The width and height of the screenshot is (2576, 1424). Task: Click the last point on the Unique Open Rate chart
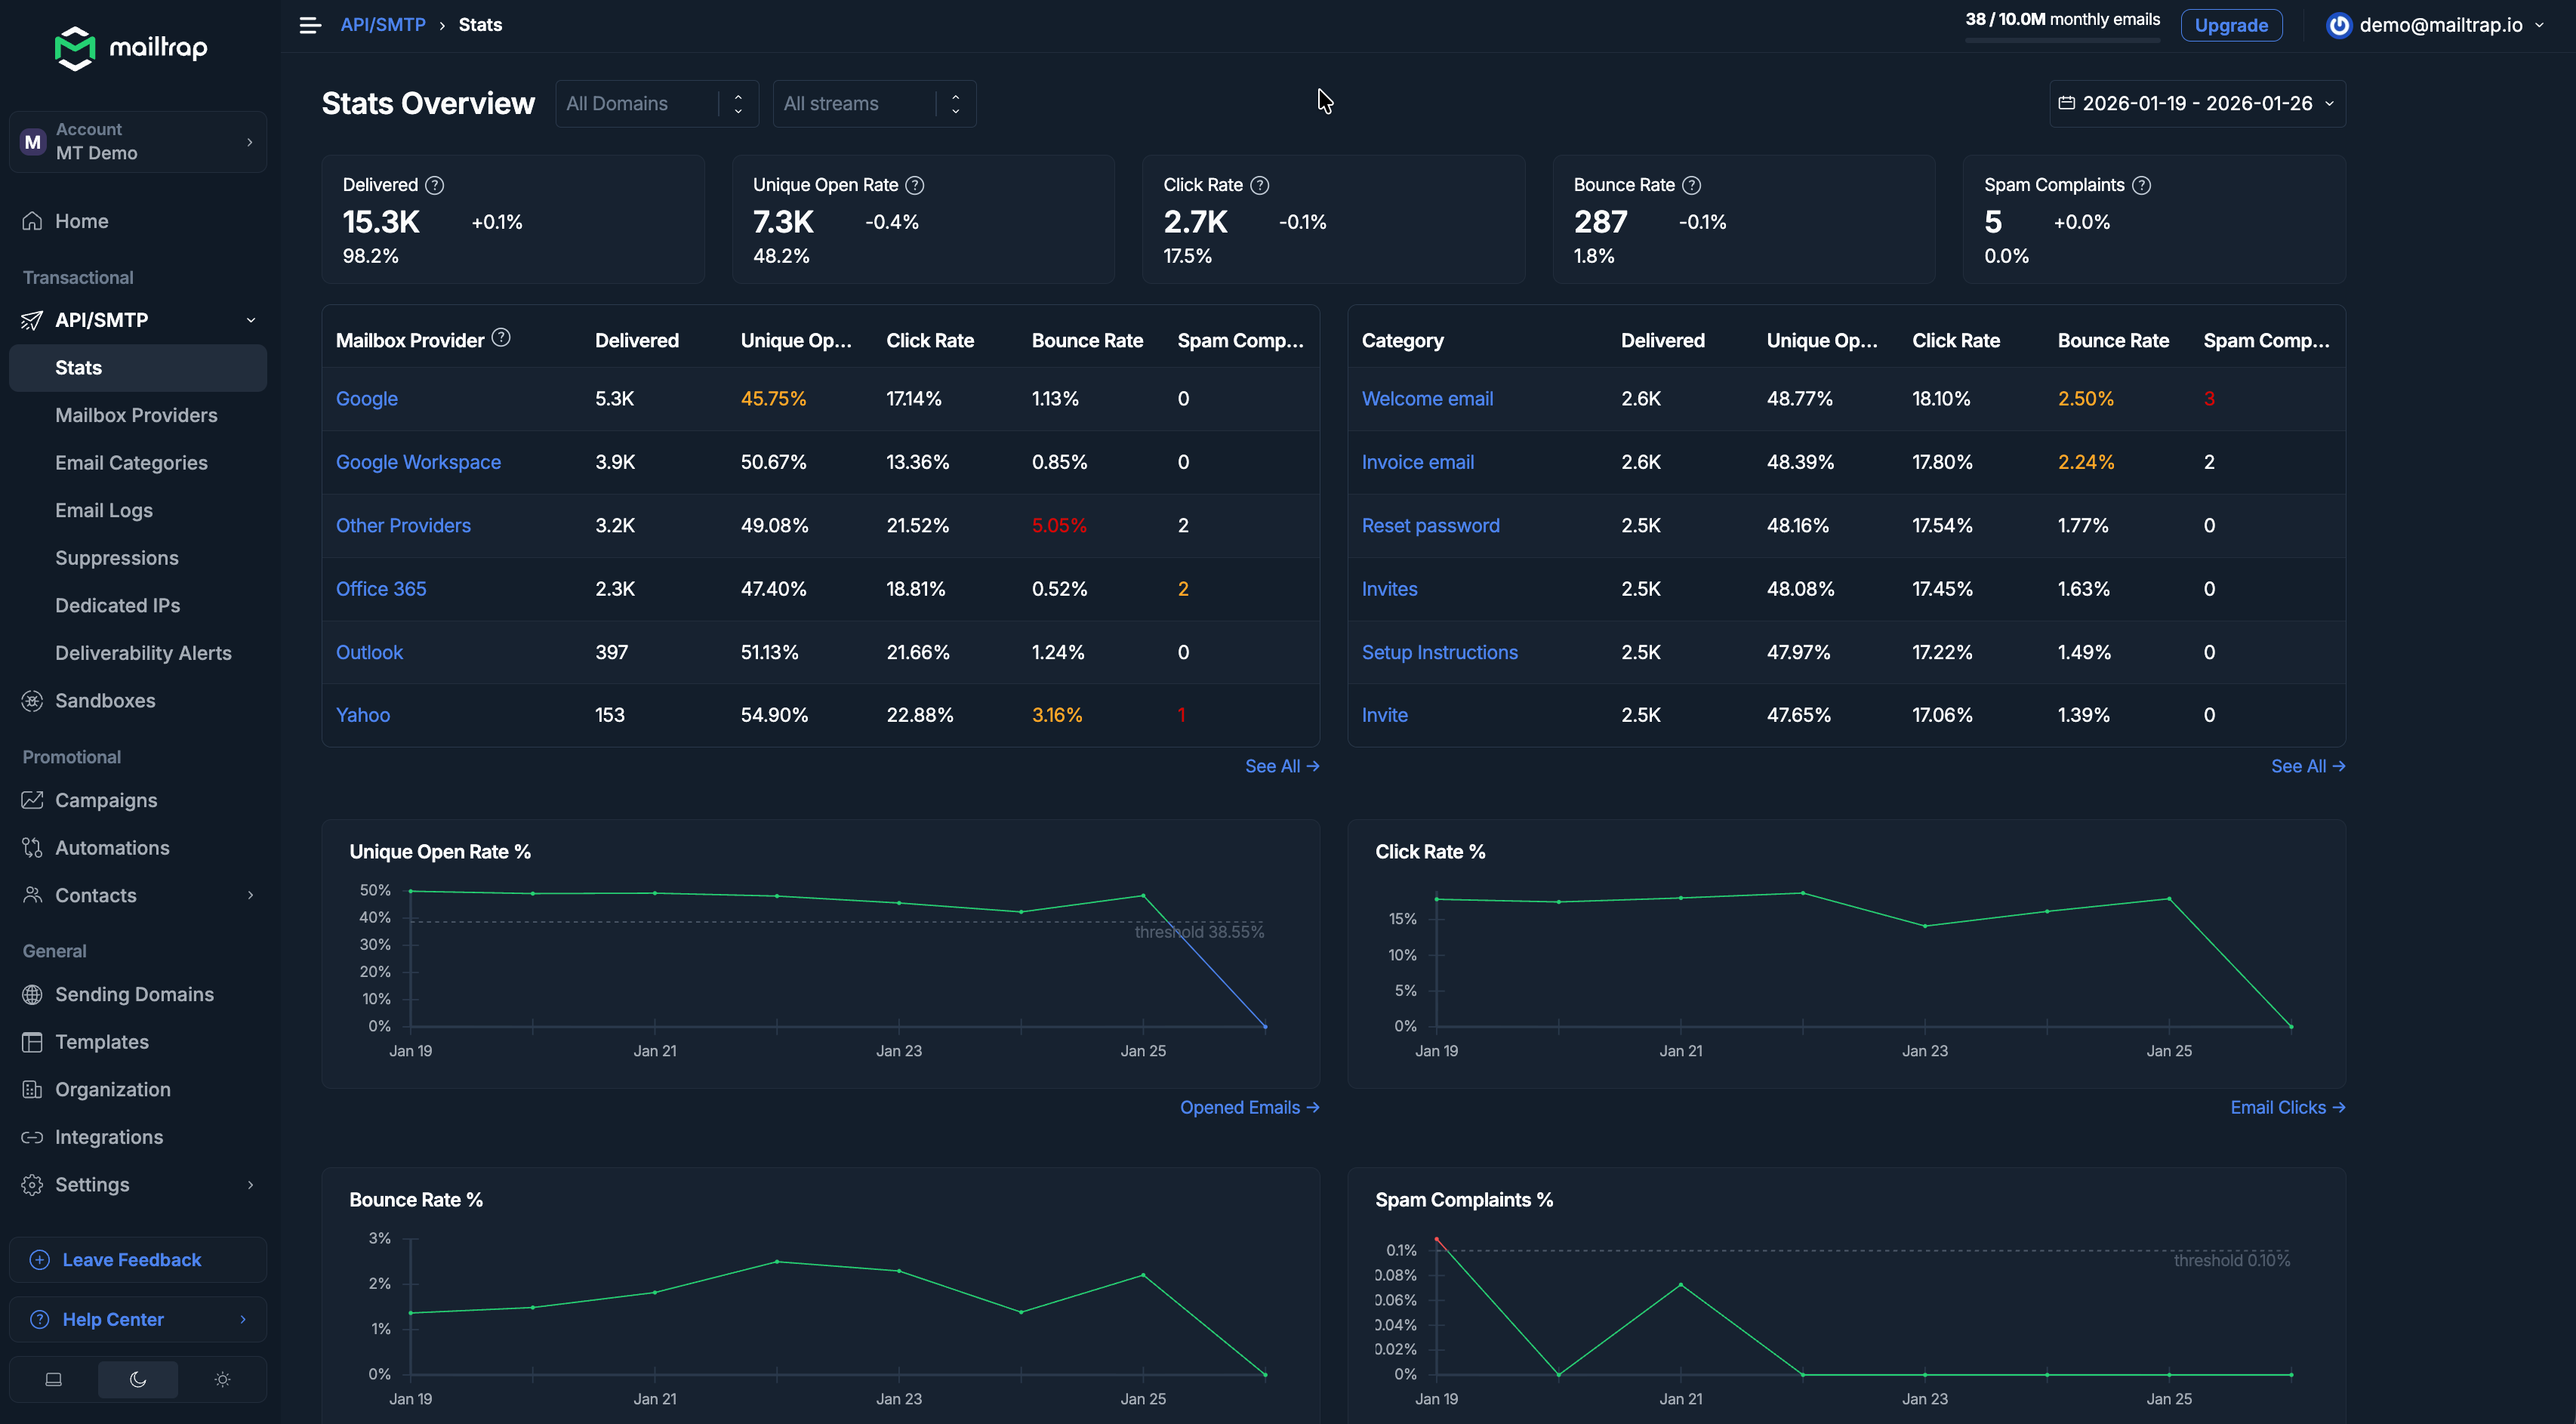(x=1265, y=1026)
